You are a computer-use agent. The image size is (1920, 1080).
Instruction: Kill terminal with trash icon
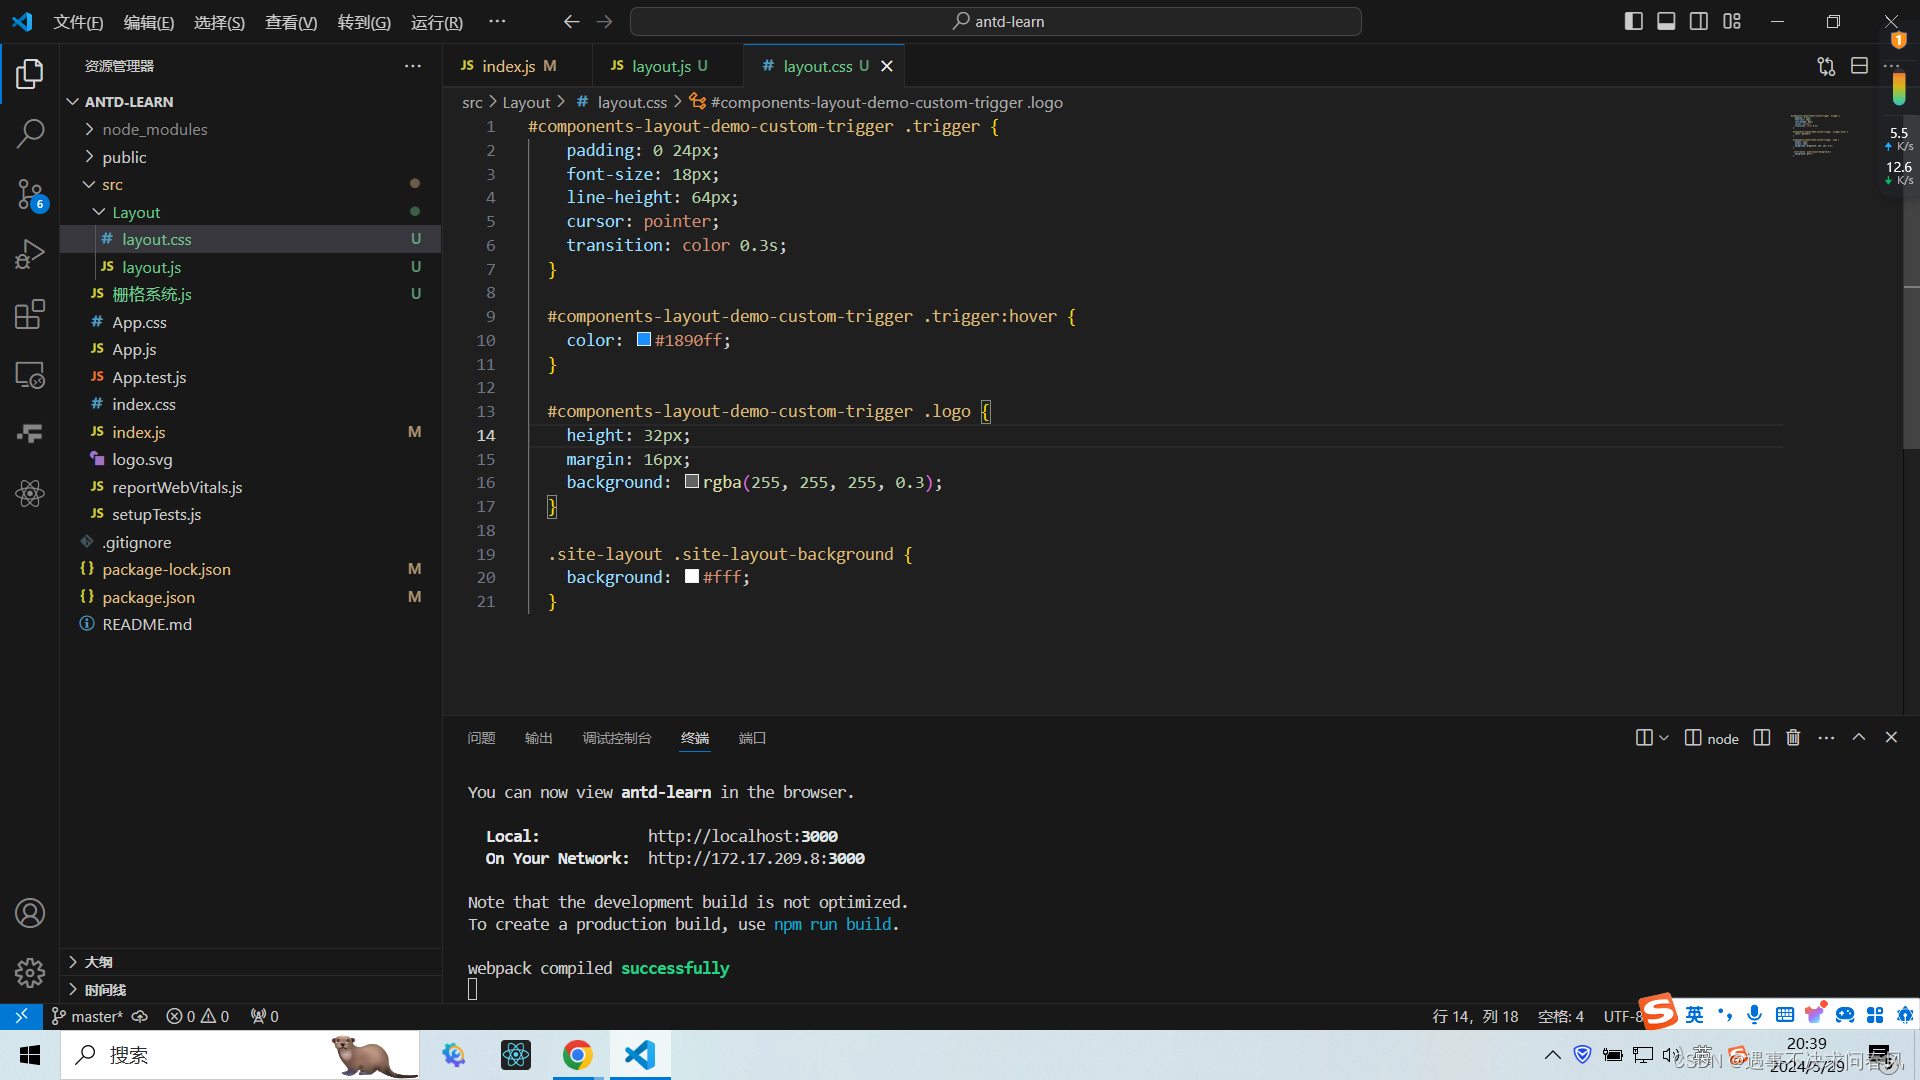1793,738
